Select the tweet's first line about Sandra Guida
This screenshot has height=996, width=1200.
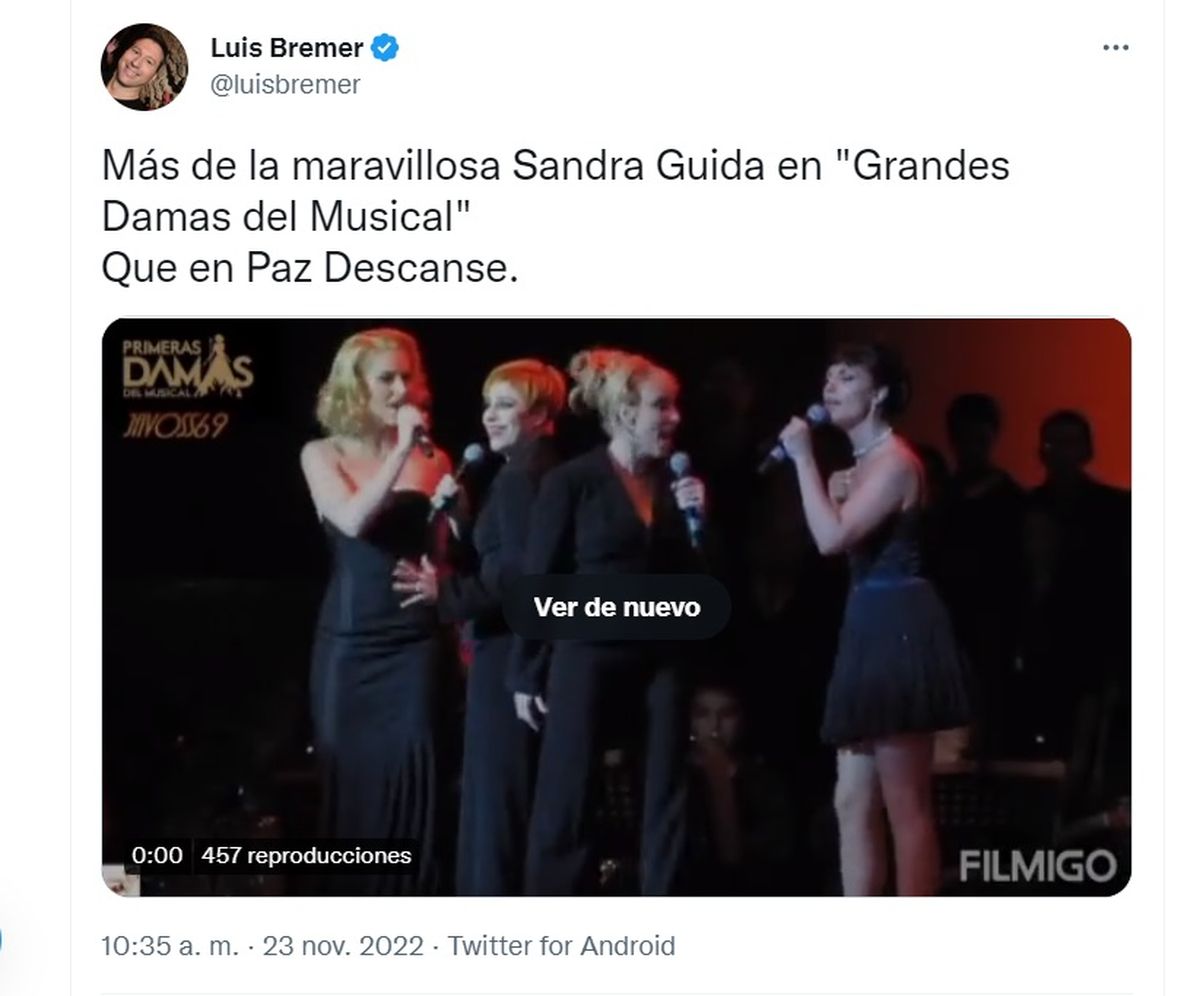click(556, 165)
